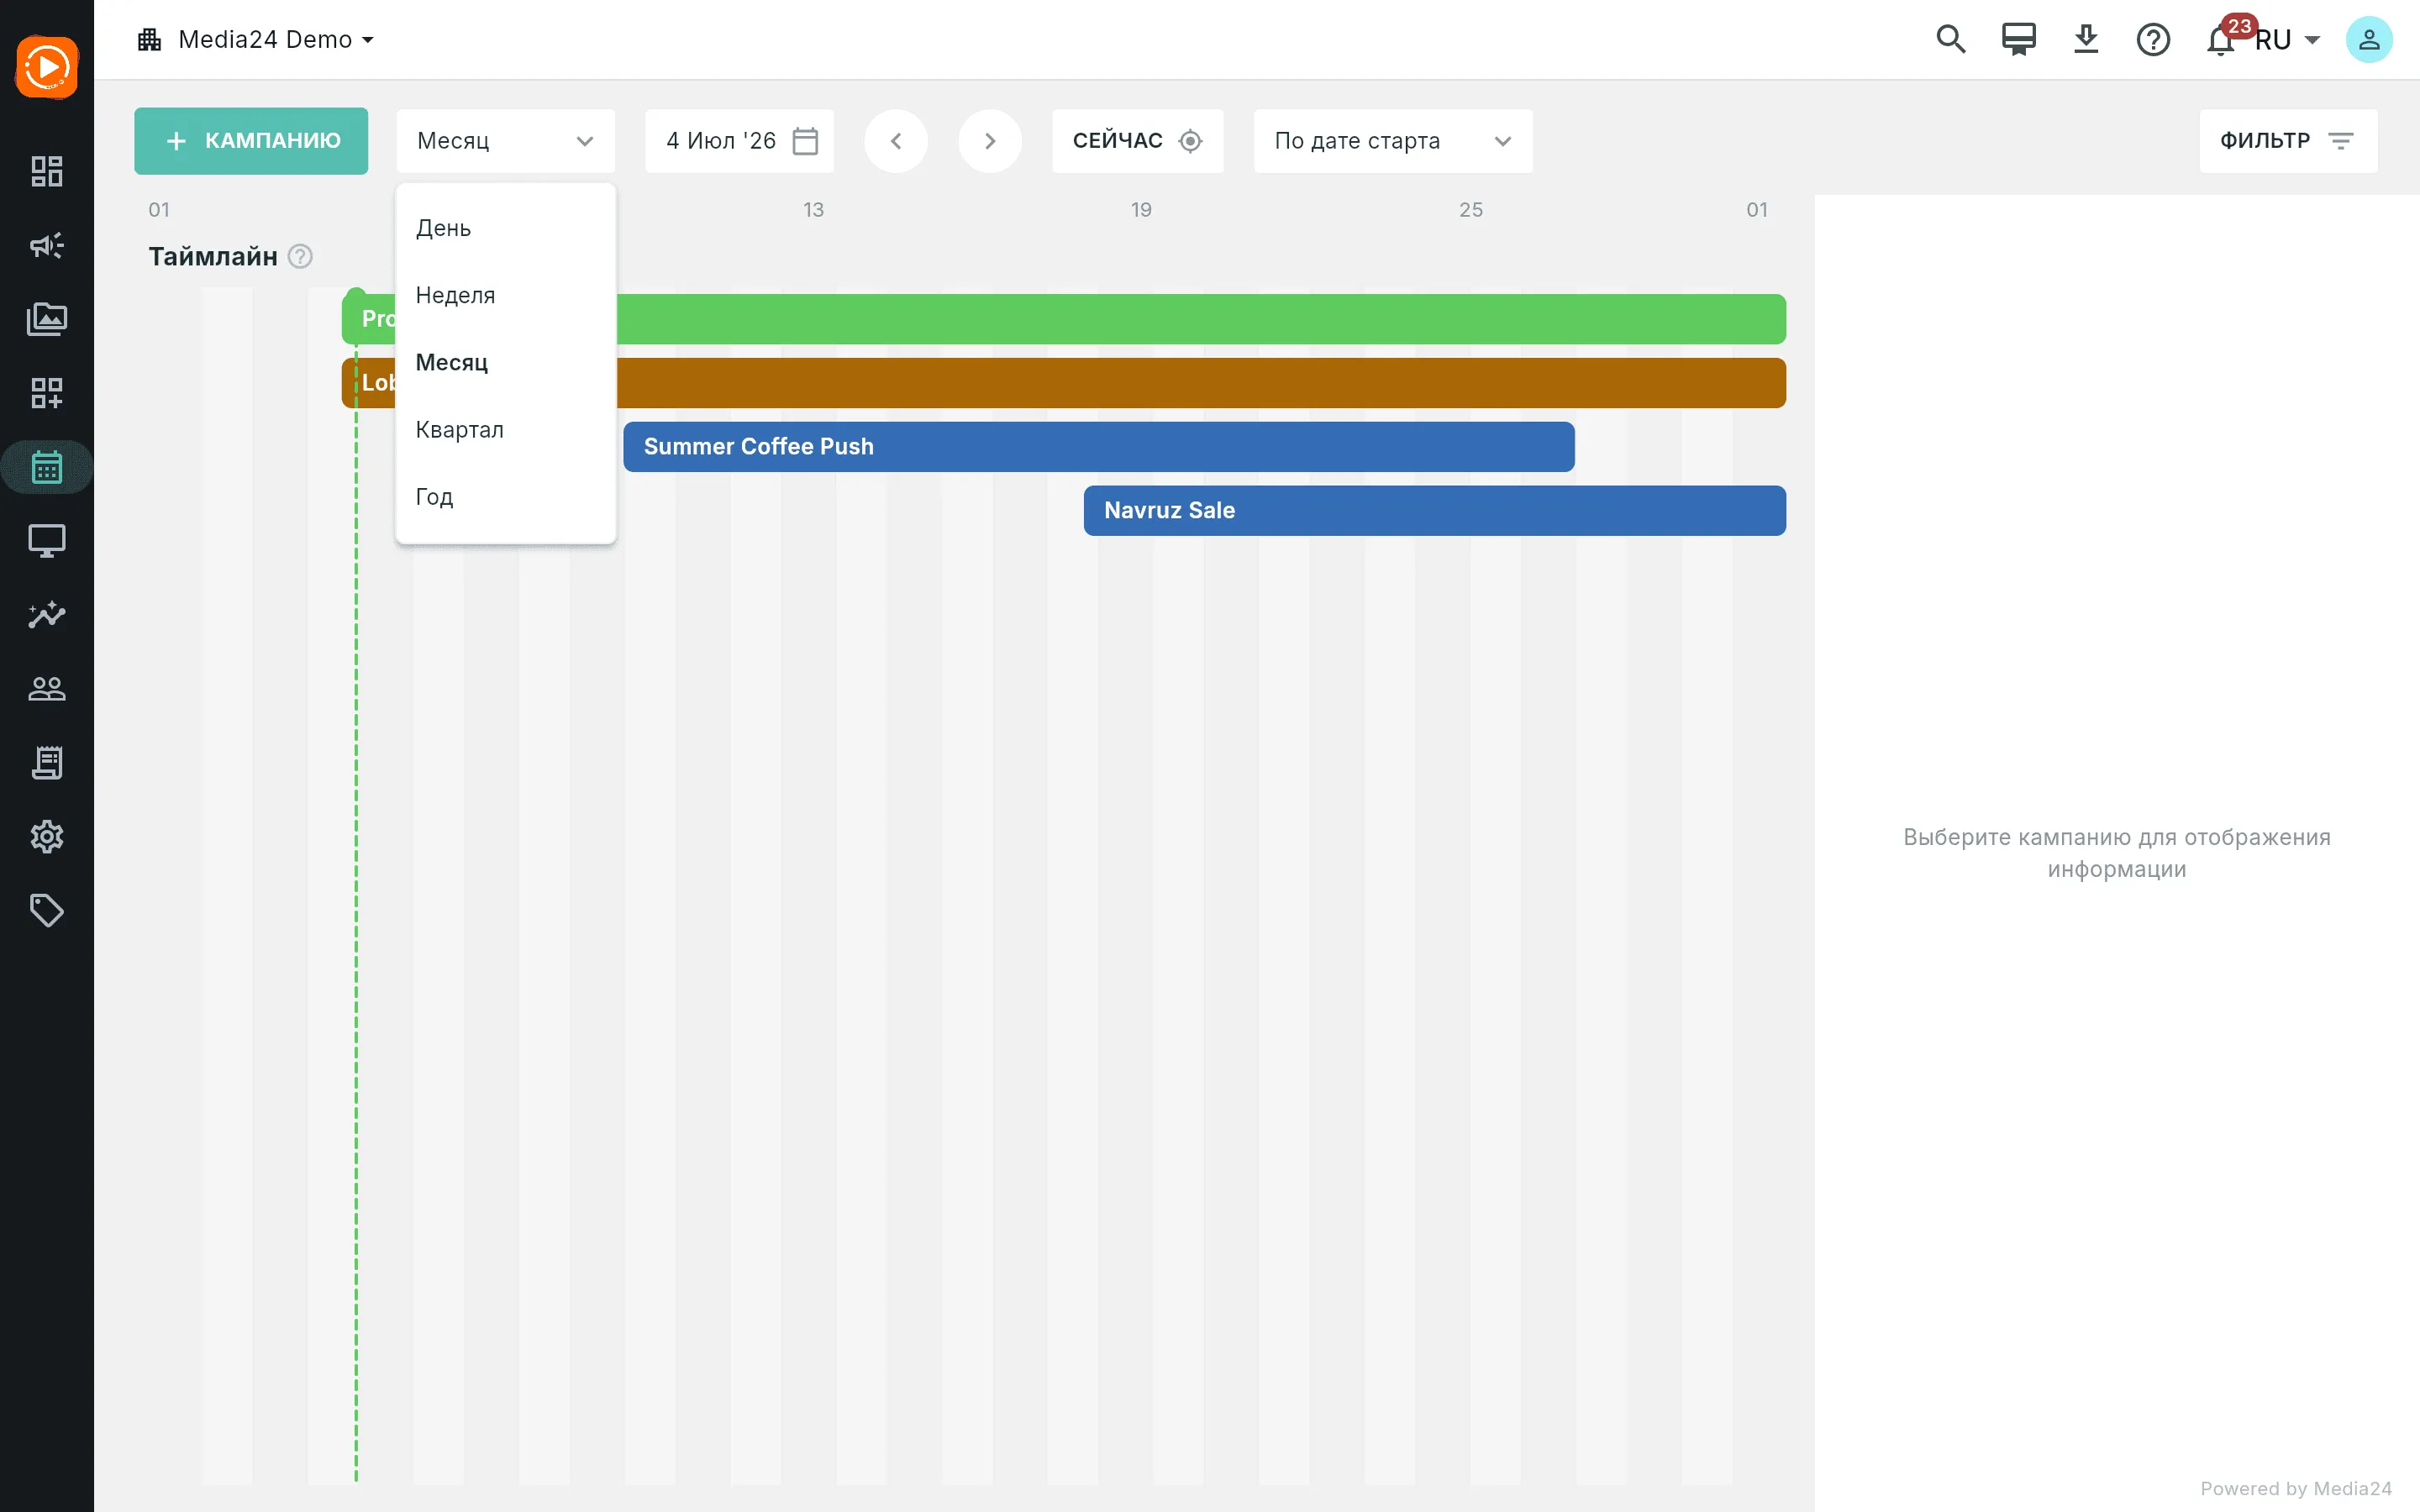Go to previous period arrow button
2420x1512 pixels.
coord(896,141)
